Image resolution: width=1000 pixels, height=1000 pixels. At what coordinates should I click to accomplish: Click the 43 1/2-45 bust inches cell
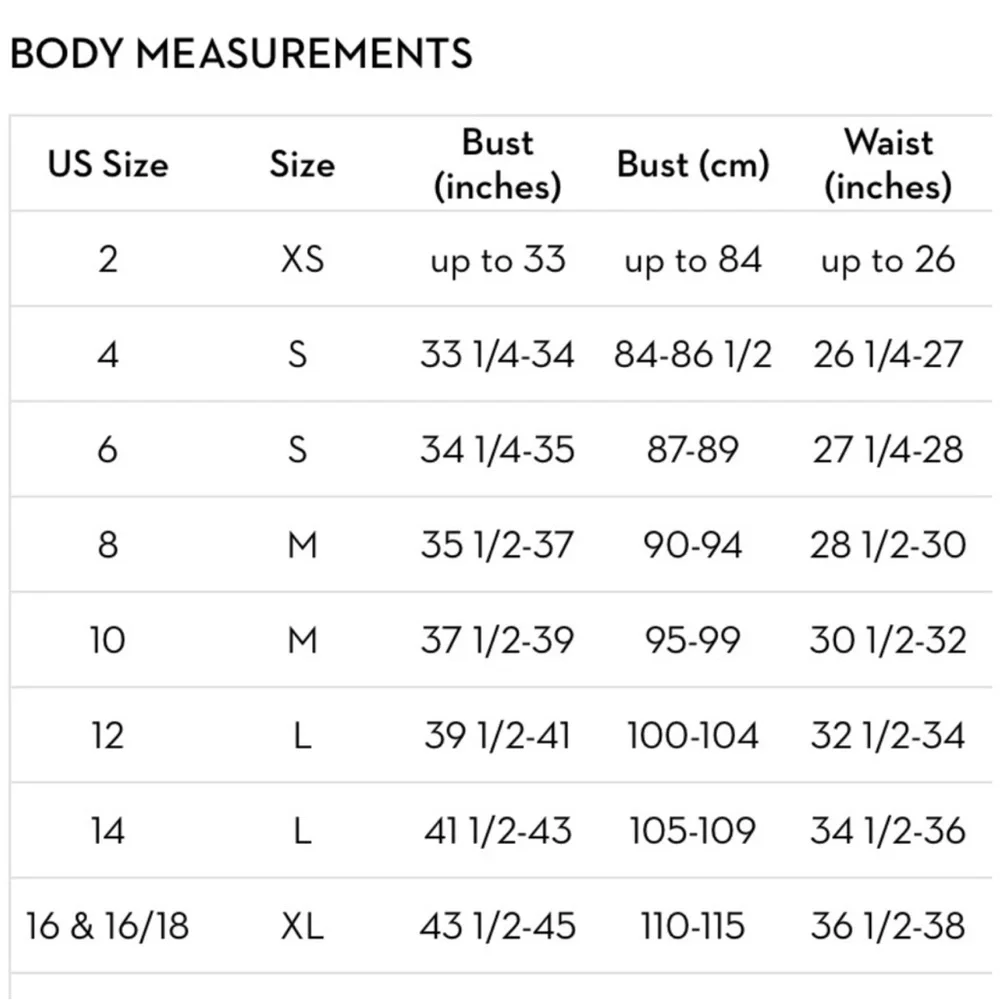point(497,926)
